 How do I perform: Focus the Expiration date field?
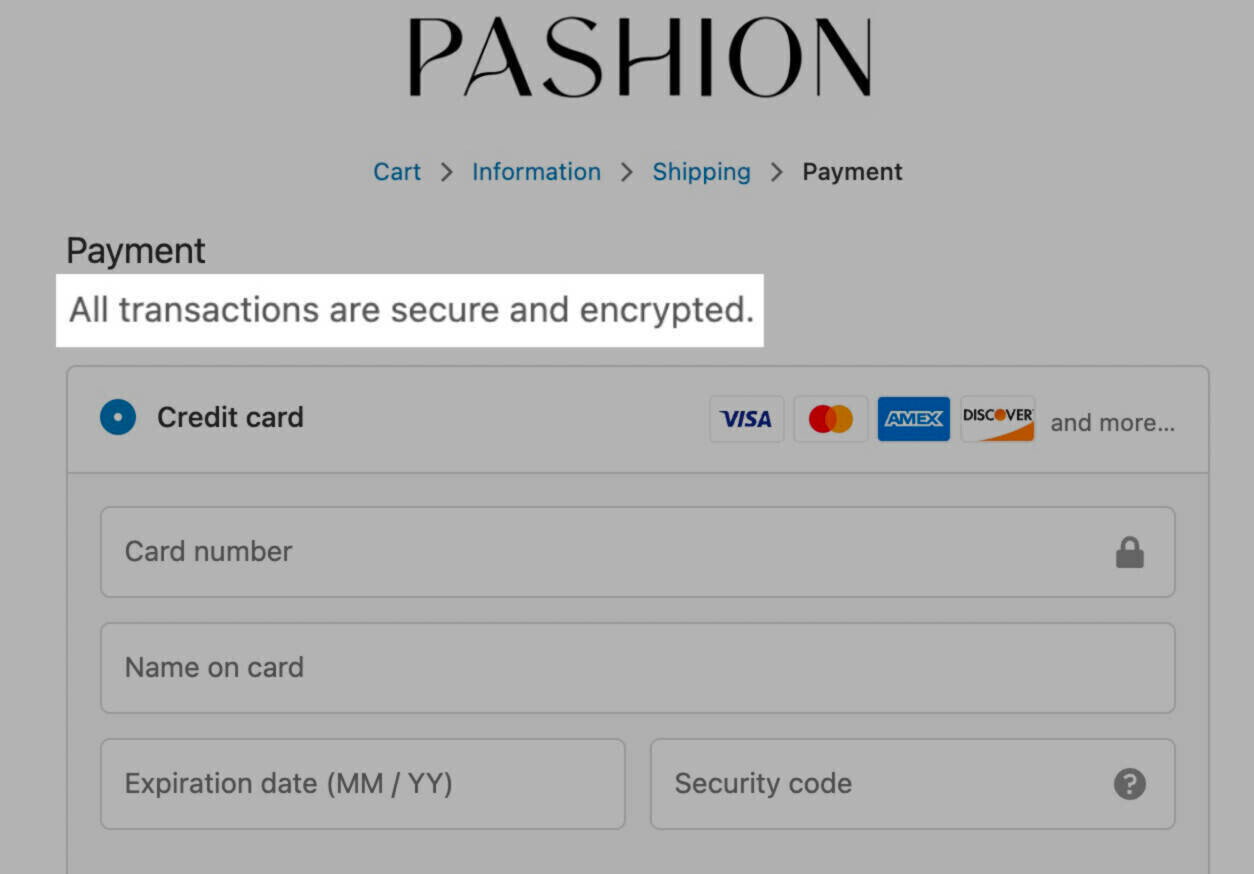(x=362, y=784)
